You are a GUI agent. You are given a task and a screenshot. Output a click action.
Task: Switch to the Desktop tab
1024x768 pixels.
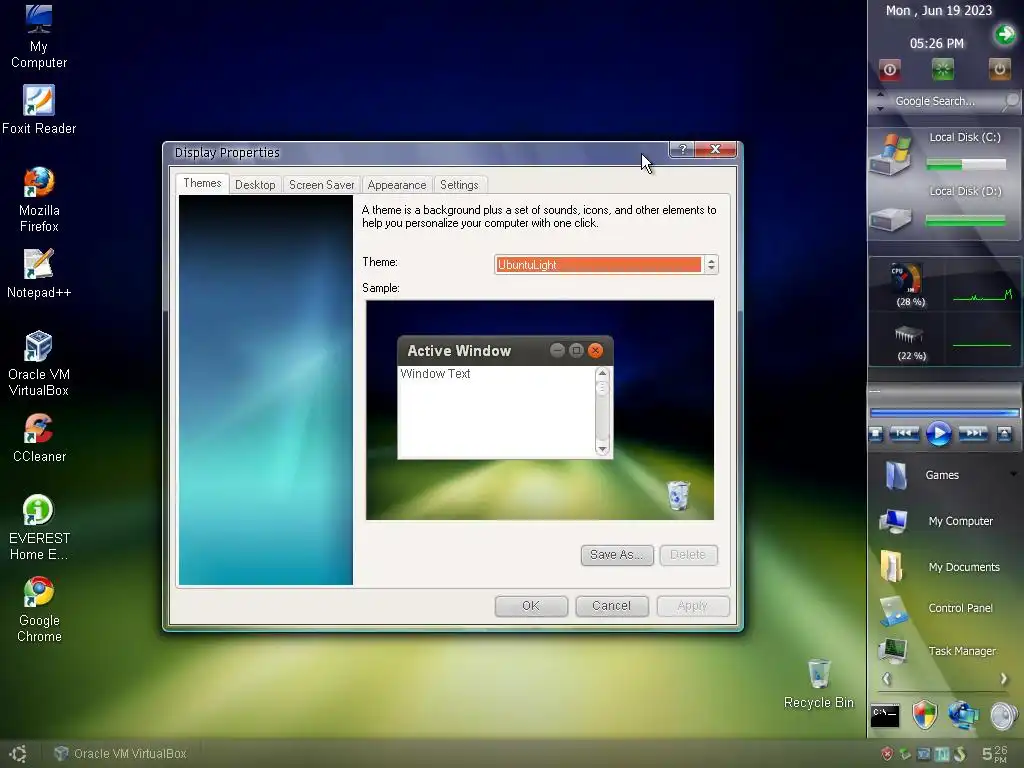pos(255,185)
